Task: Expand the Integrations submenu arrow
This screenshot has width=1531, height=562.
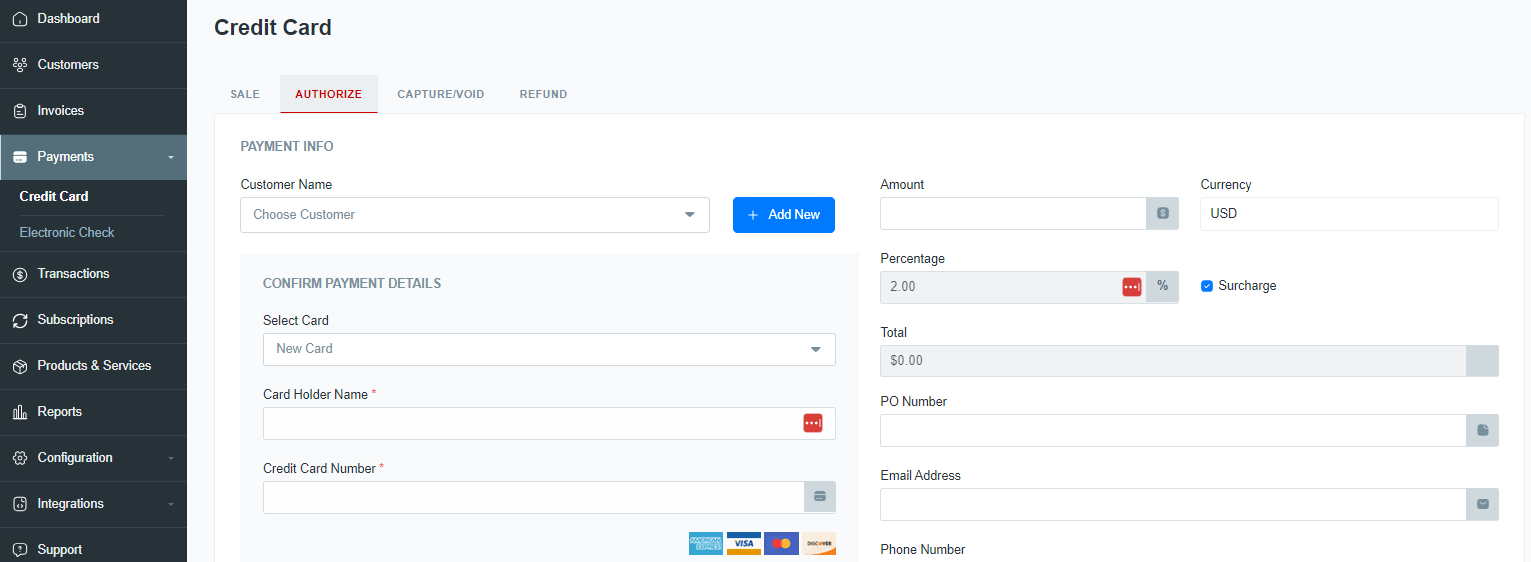Action: [170, 505]
